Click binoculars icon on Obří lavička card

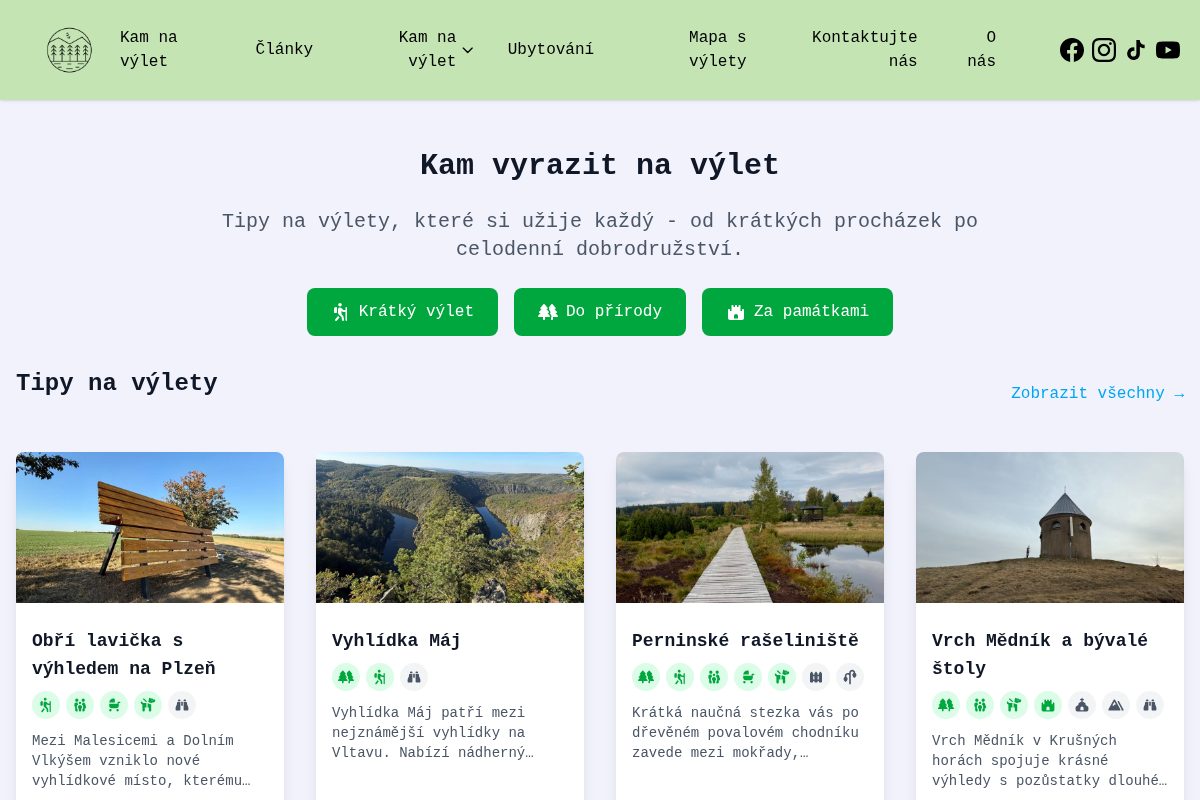point(182,705)
